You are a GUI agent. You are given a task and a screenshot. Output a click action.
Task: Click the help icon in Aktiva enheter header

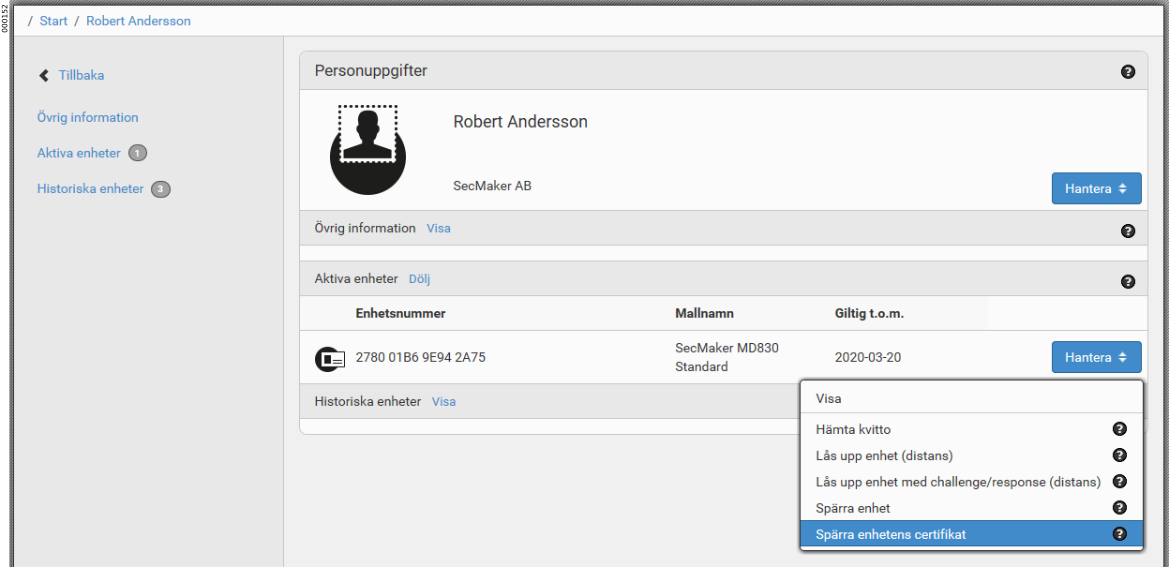(1128, 282)
